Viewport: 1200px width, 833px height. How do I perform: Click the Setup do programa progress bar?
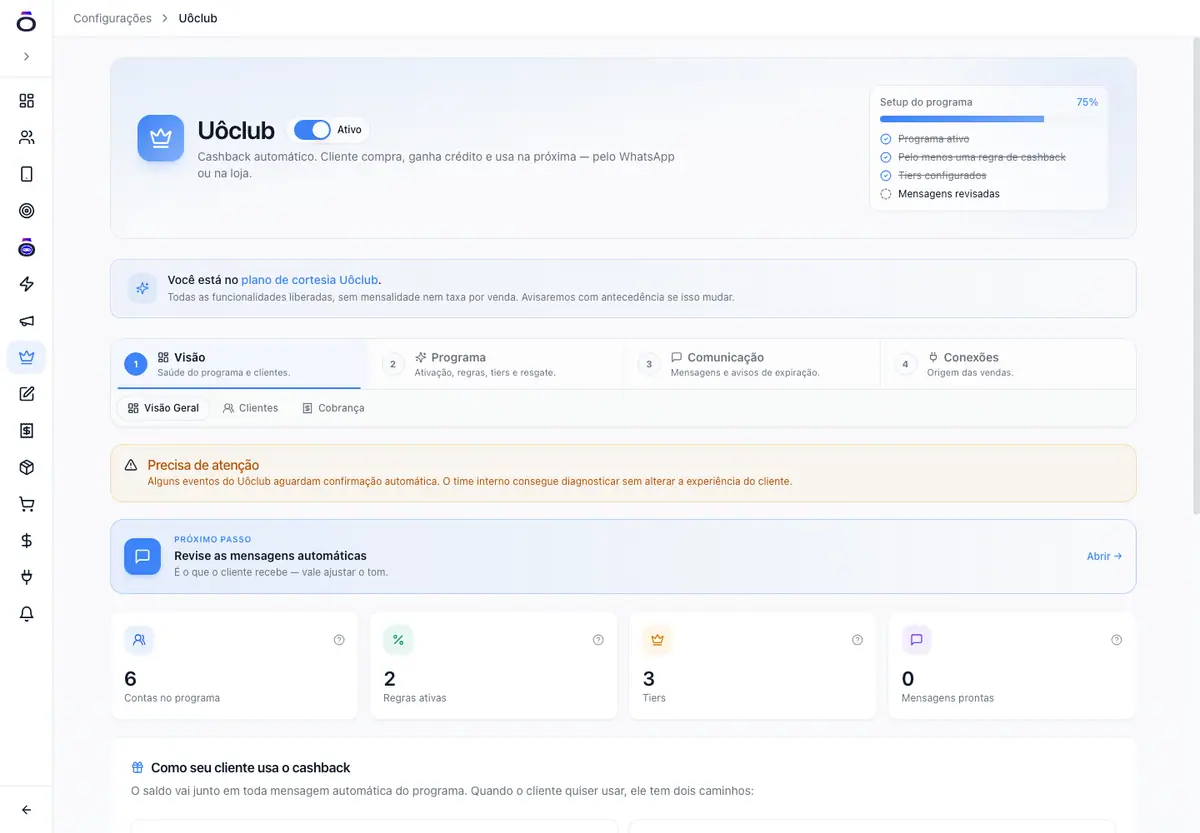click(989, 119)
